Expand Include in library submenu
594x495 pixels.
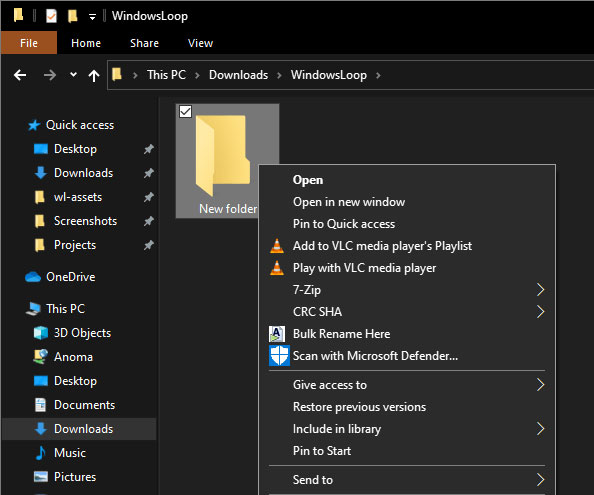(407, 429)
